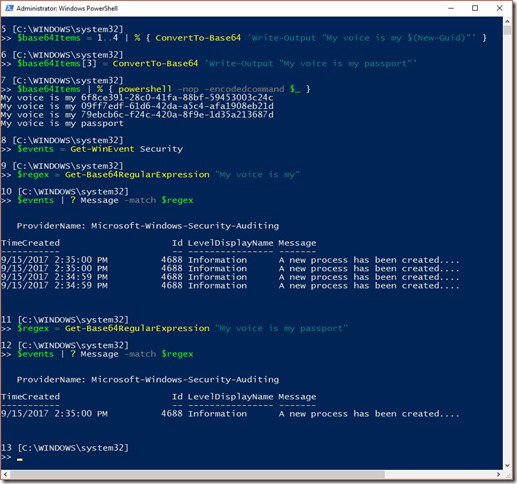Click the vertical scrollbar down arrow

click(507, 465)
